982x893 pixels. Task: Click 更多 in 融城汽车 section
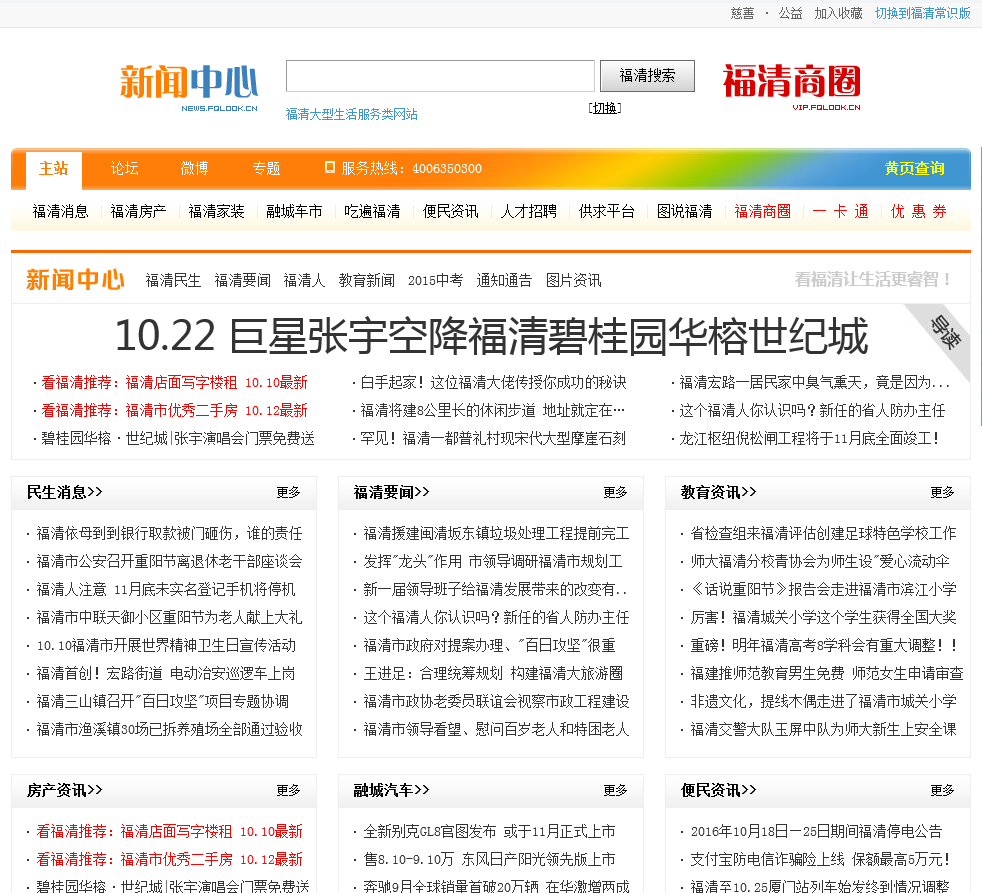click(616, 791)
